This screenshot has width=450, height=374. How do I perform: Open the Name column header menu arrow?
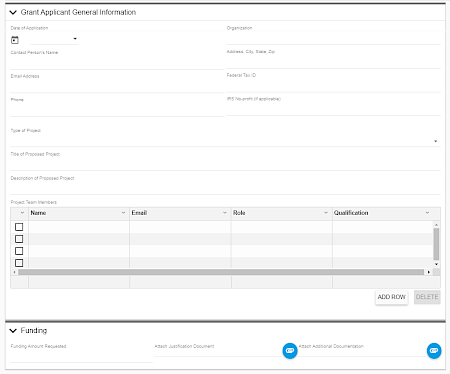[x=123, y=213]
